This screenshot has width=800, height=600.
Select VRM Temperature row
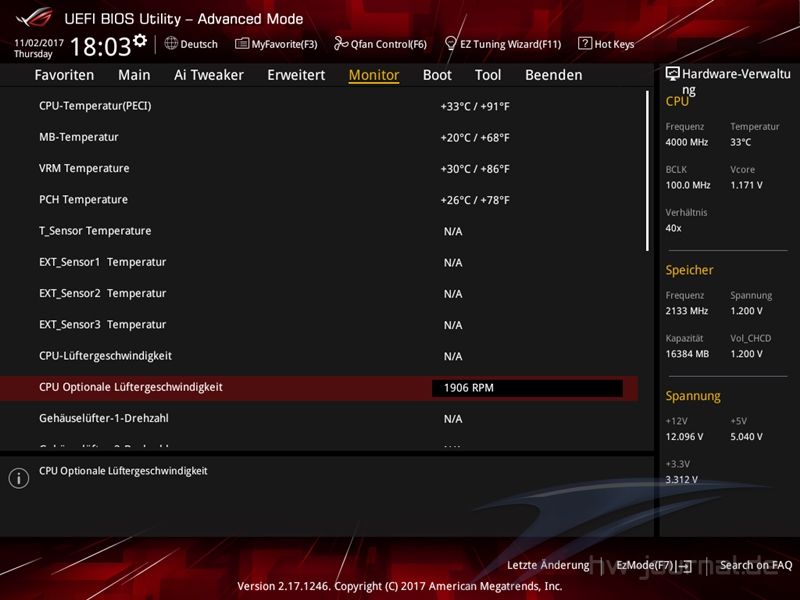point(319,168)
